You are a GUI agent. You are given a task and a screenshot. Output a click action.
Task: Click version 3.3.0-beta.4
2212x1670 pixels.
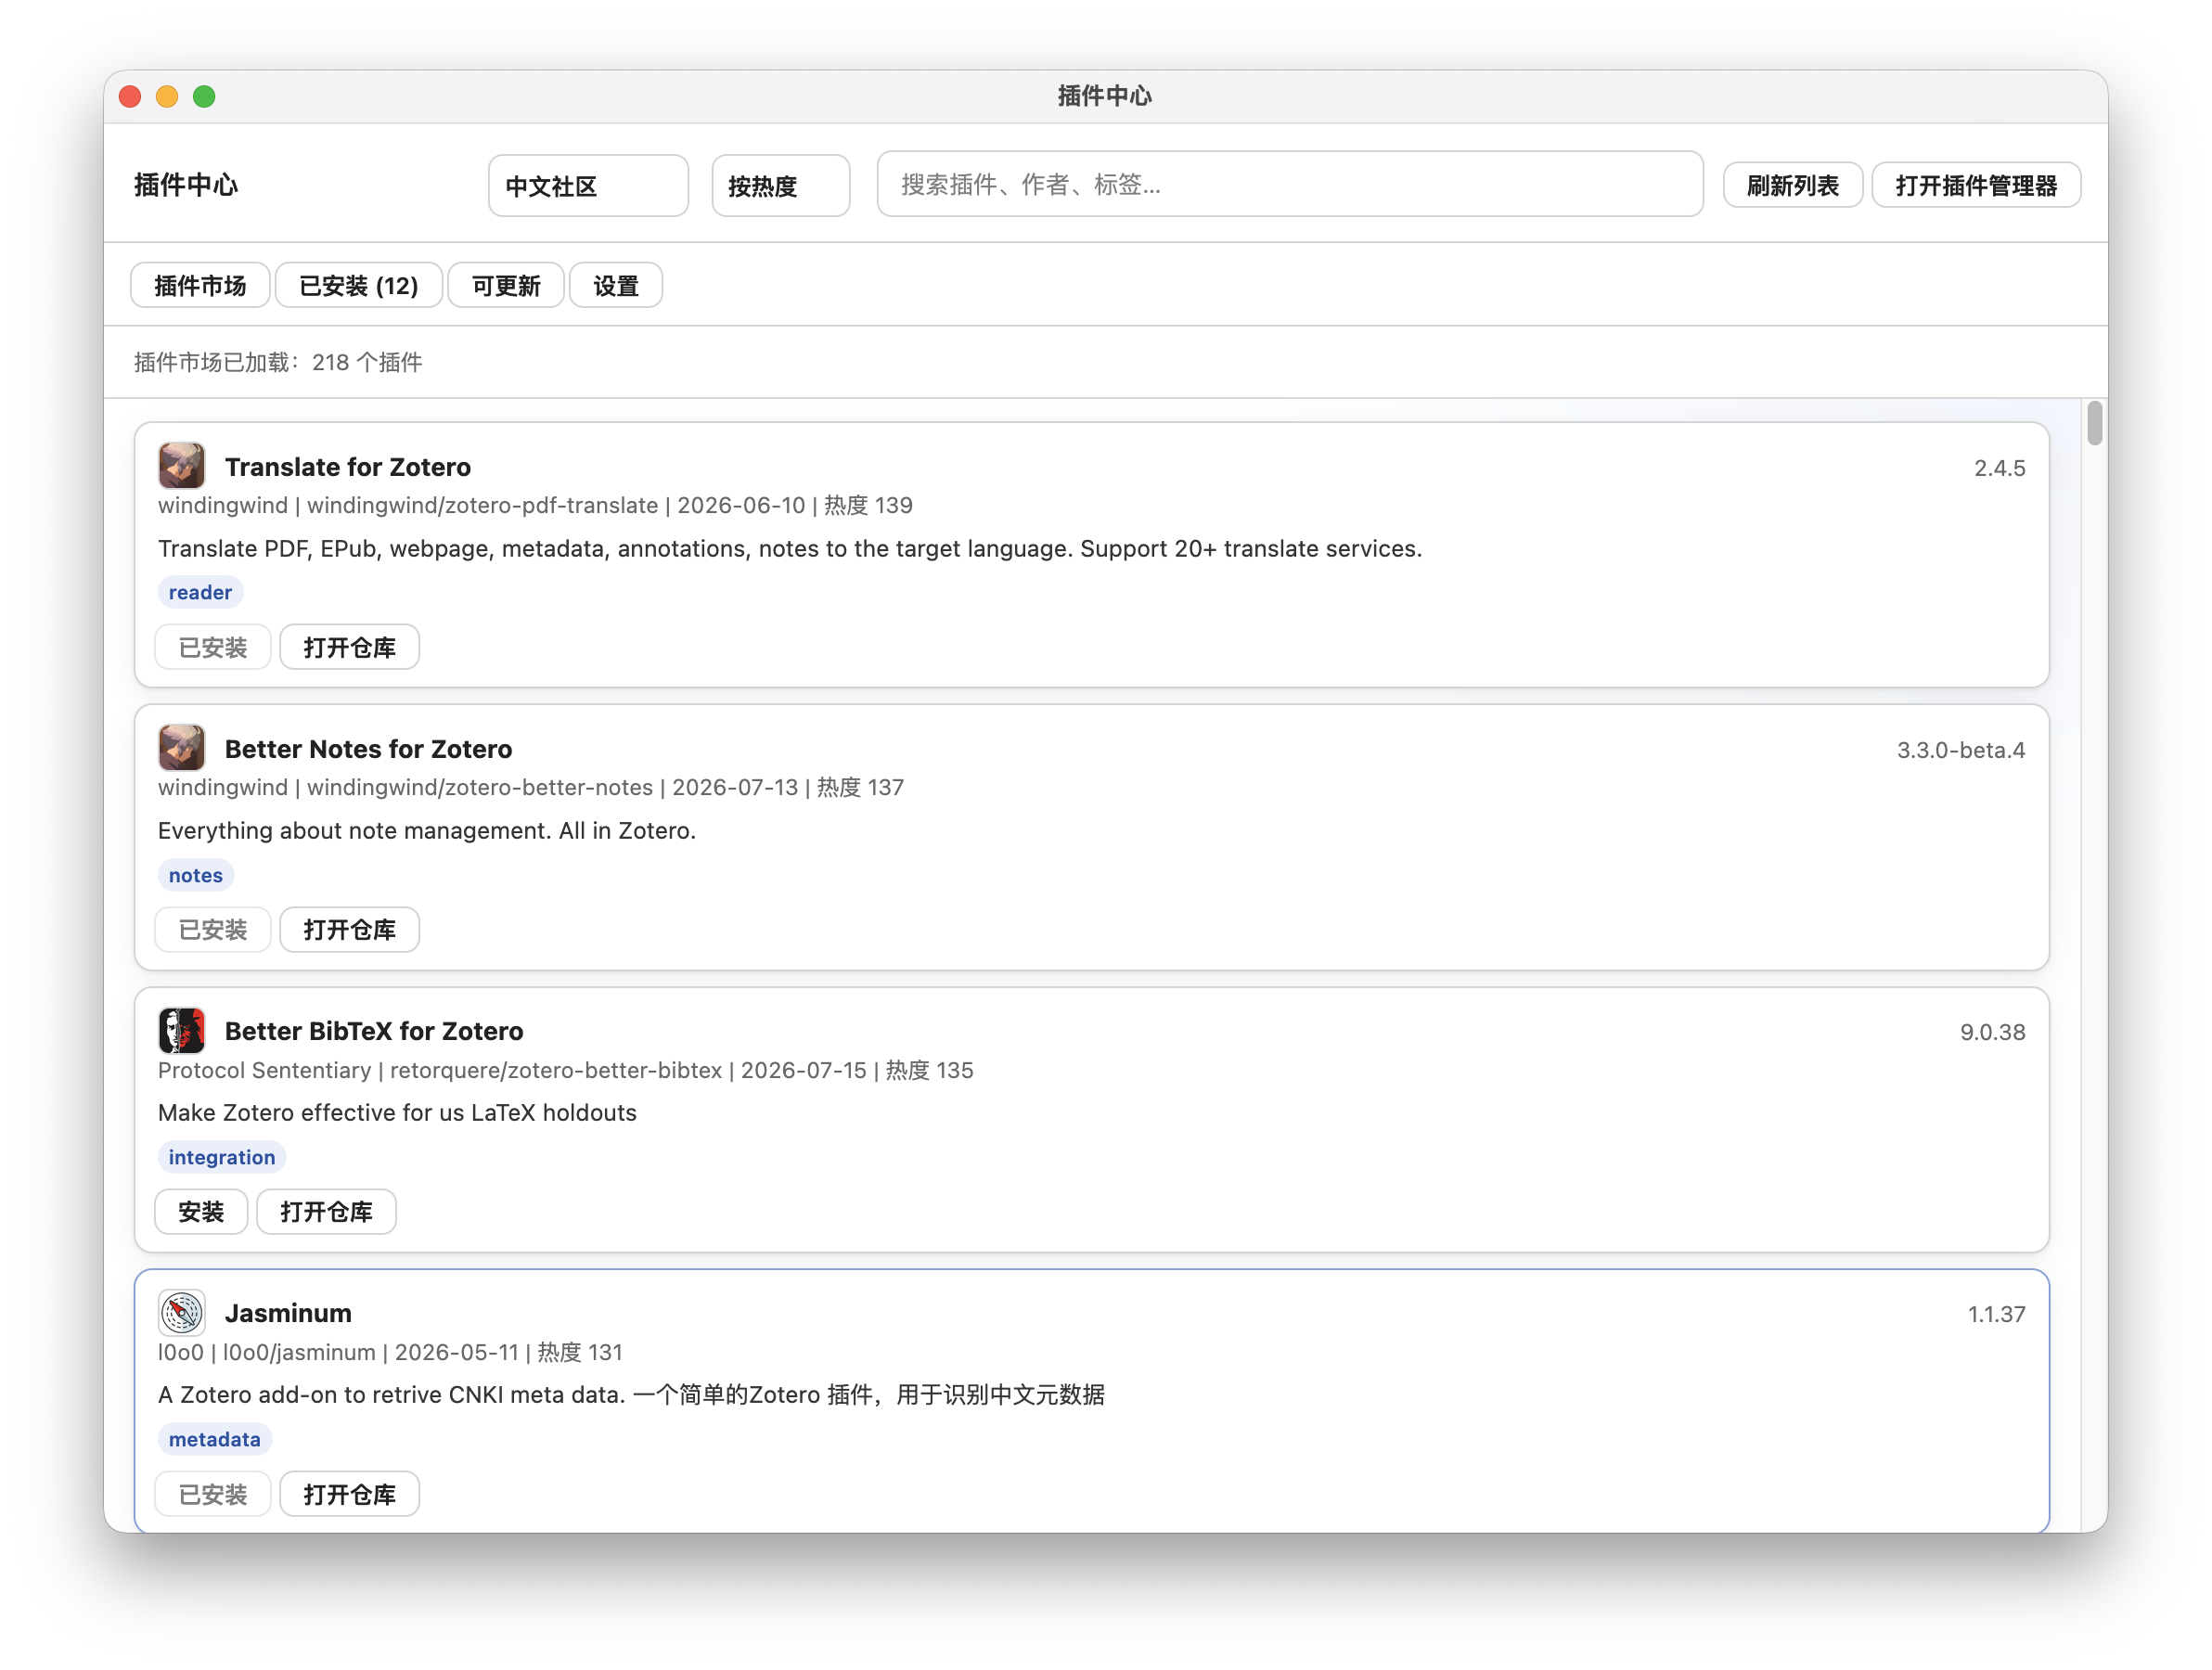click(1960, 750)
